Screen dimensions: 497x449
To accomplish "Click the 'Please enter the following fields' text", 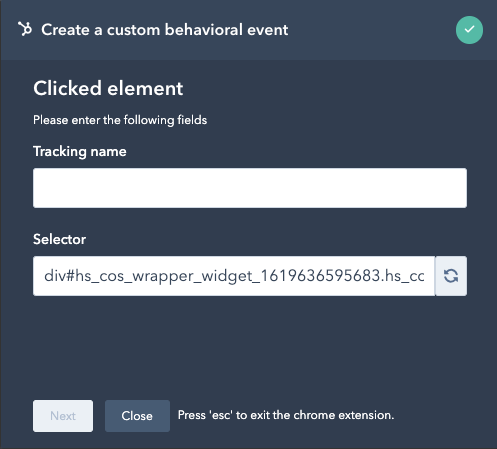I will pos(120,120).
